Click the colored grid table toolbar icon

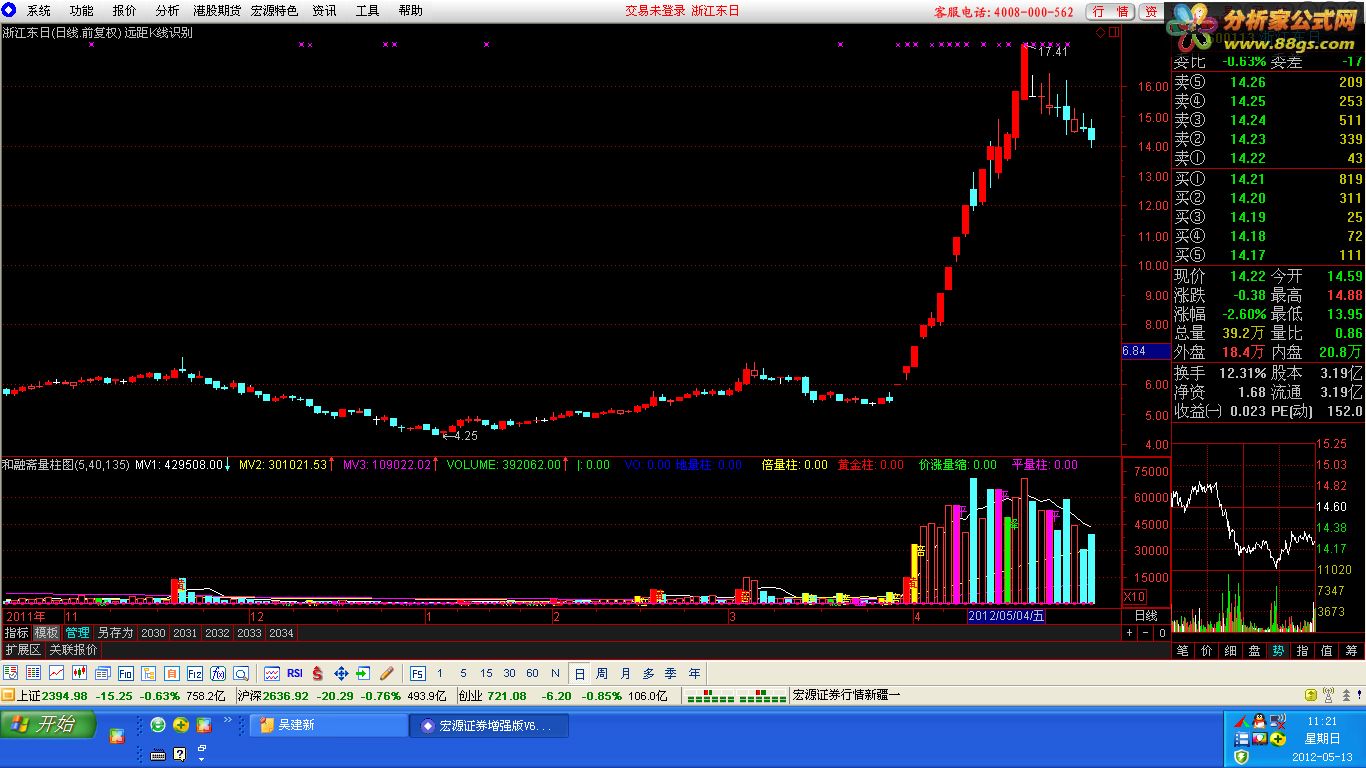(x=34, y=673)
